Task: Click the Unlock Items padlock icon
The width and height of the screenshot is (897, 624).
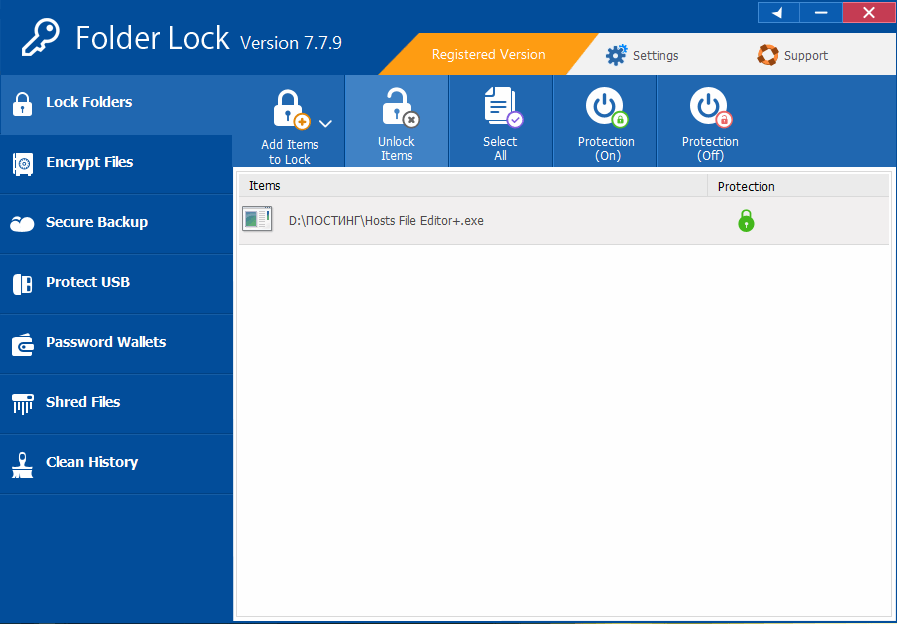Action: 397,107
